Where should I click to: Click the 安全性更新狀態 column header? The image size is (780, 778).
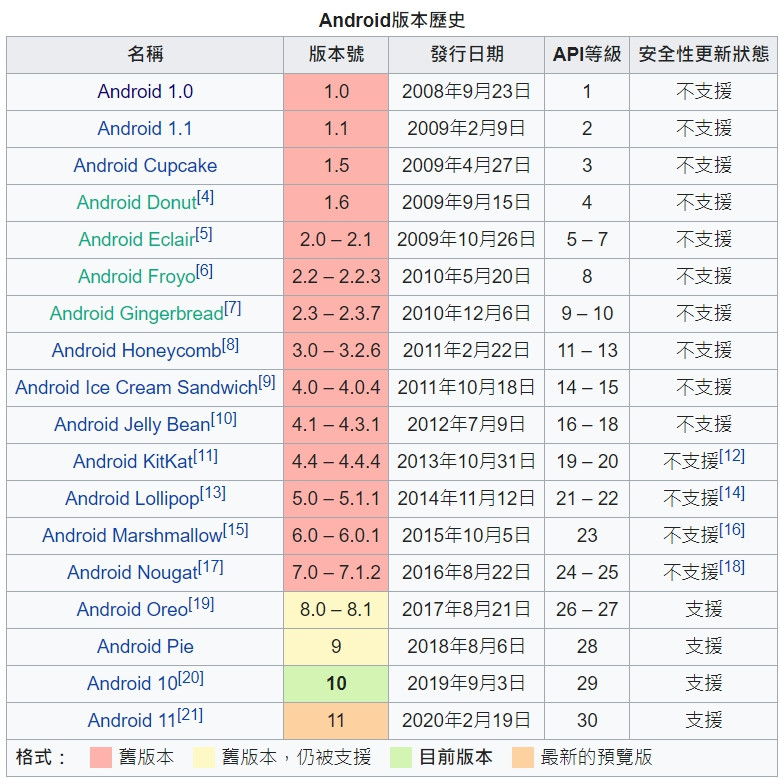(703, 55)
